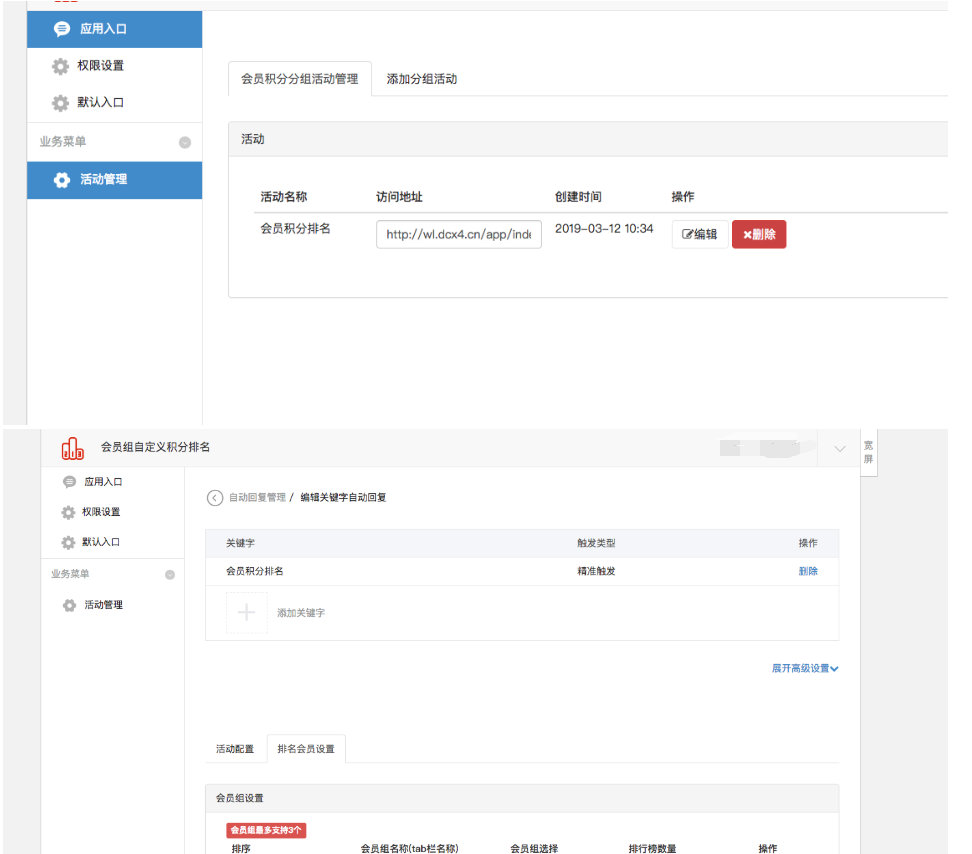The image size is (972, 854).
Task: Click the x icon on red 删除 button
Action: 746,235
